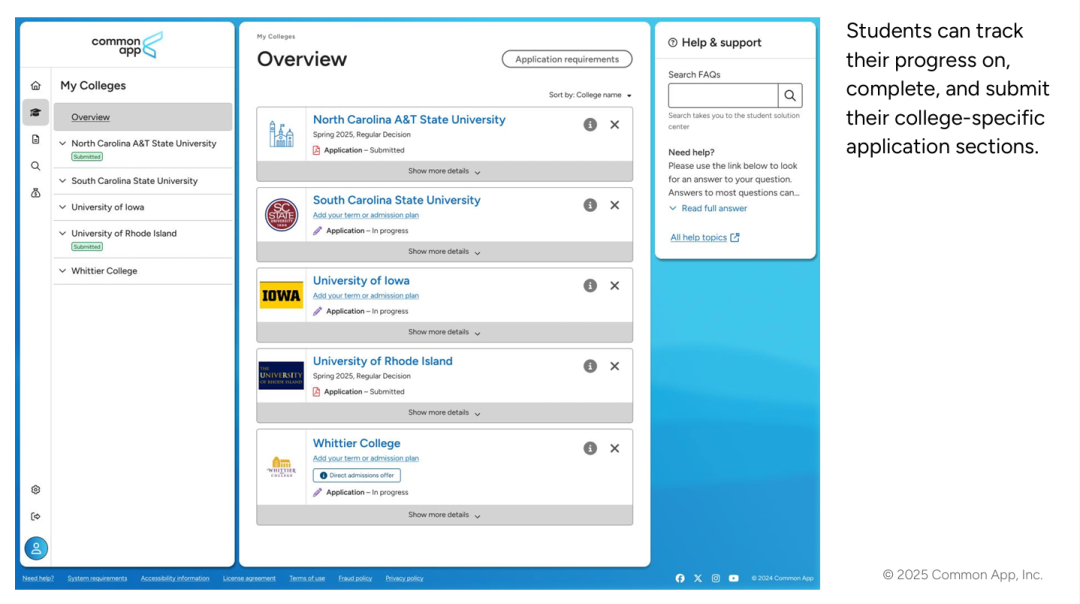Add term or admission plan for Whittier College
This screenshot has width=1080, height=604.
(366, 458)
